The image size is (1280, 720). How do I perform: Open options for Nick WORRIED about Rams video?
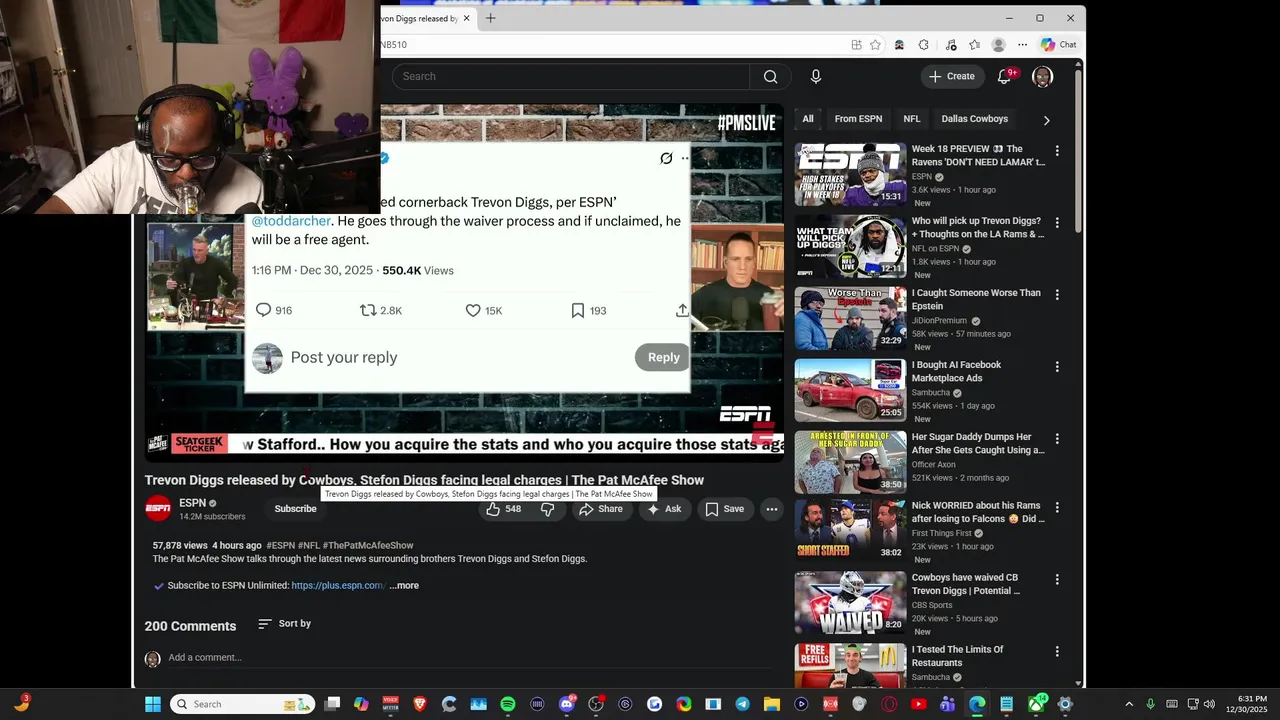tap(1057, 507)
